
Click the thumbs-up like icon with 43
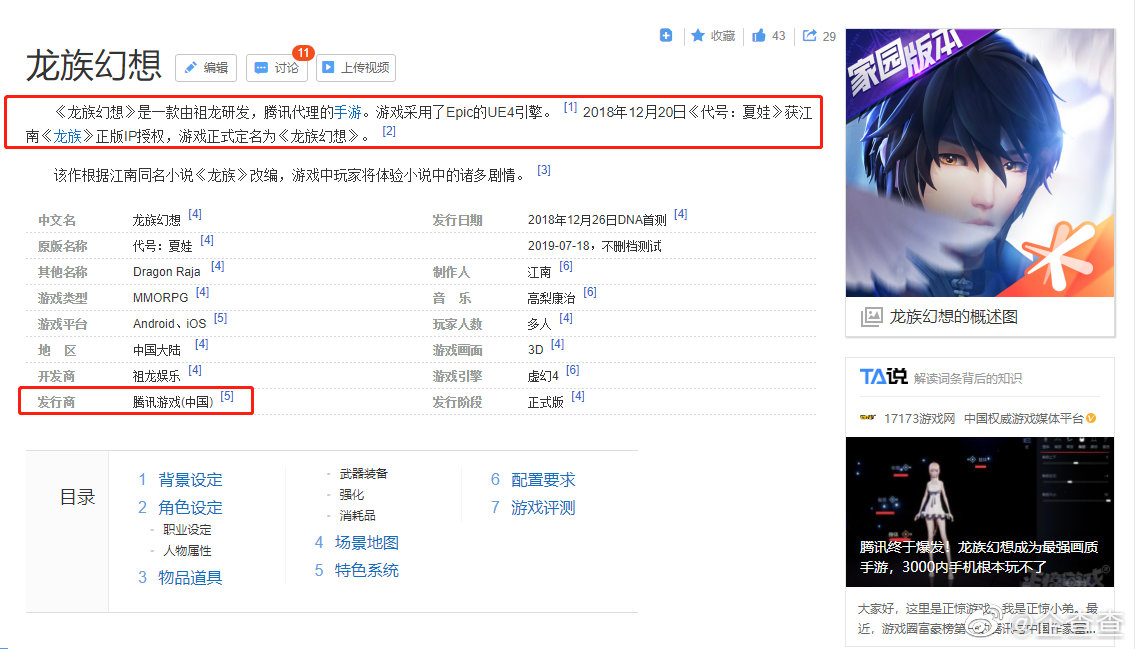coord(759,35)
